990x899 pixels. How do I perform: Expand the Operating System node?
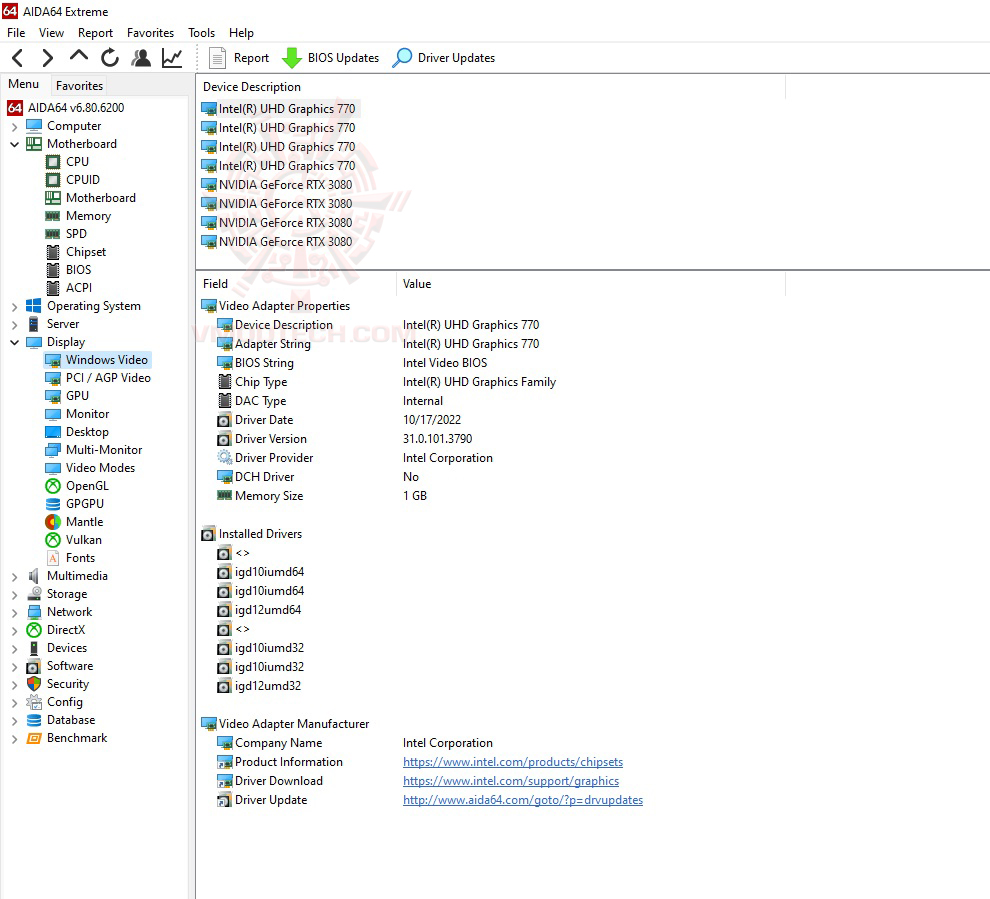coord(15,307)
